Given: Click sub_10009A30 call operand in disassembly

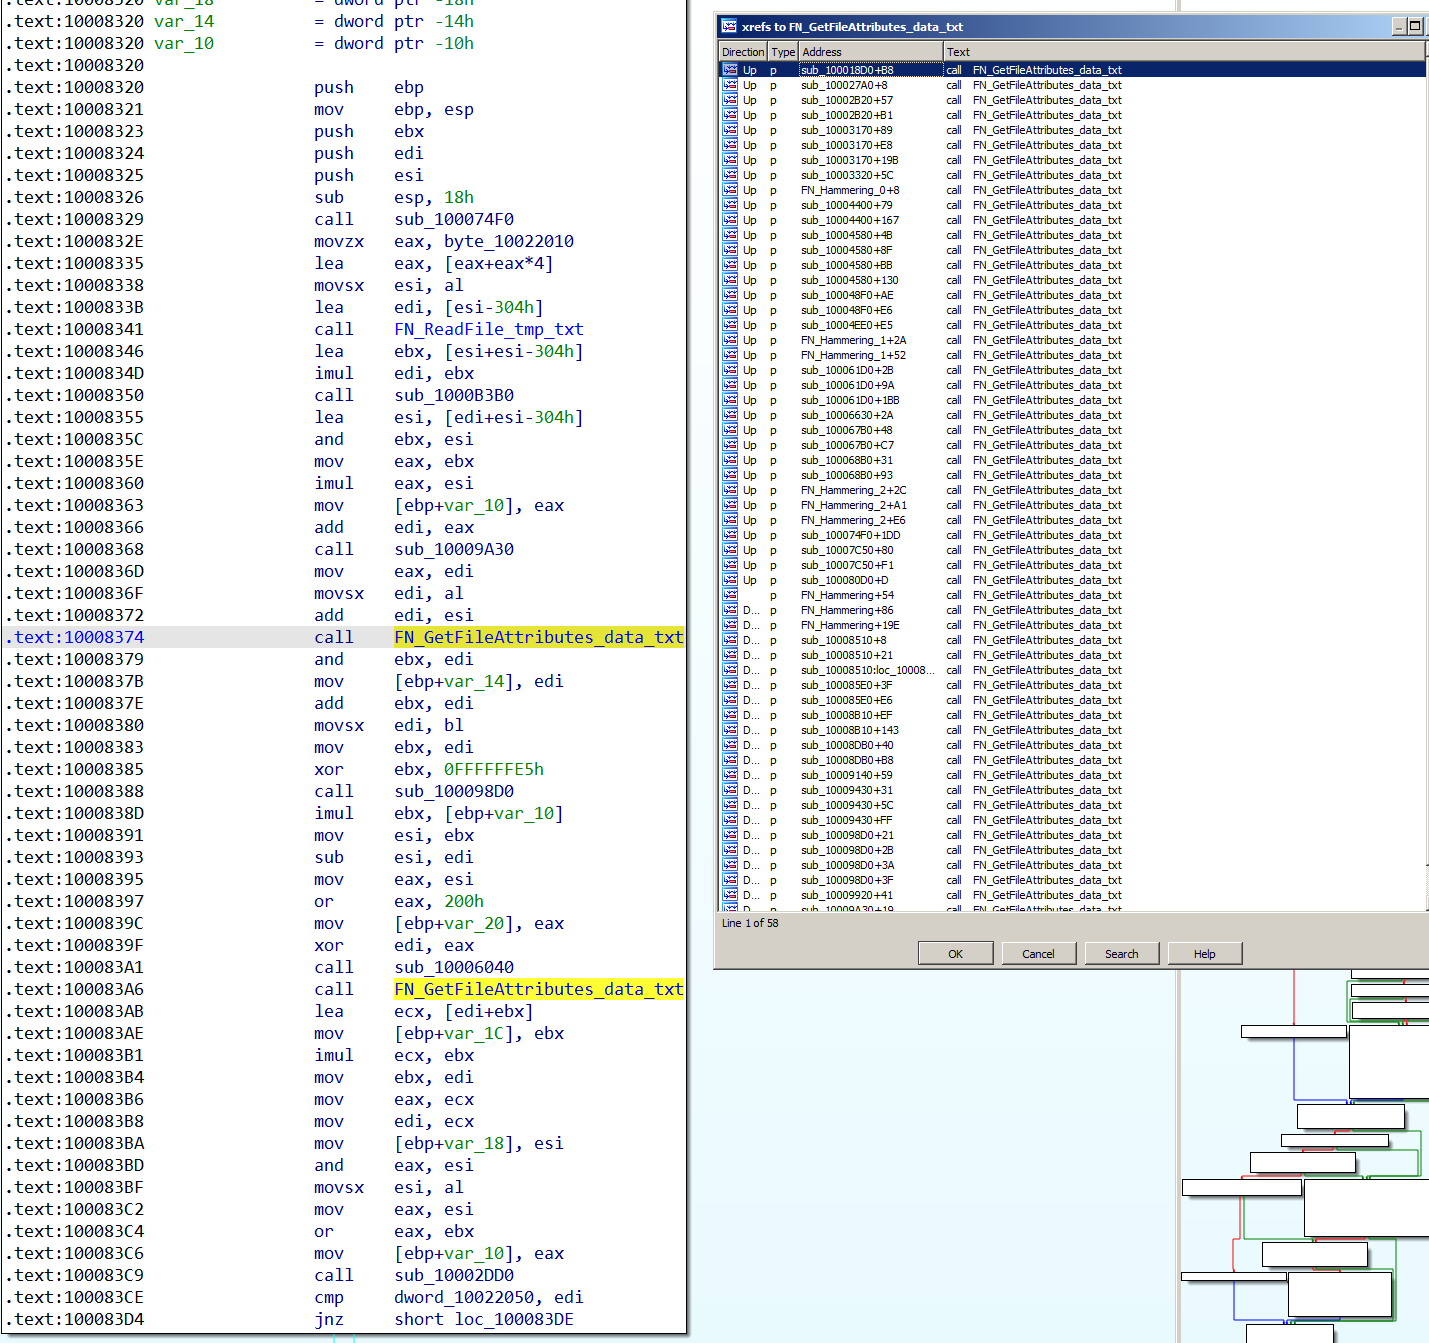Looking at the screenshot, I should pyautogui.click(x=453, y=549).
